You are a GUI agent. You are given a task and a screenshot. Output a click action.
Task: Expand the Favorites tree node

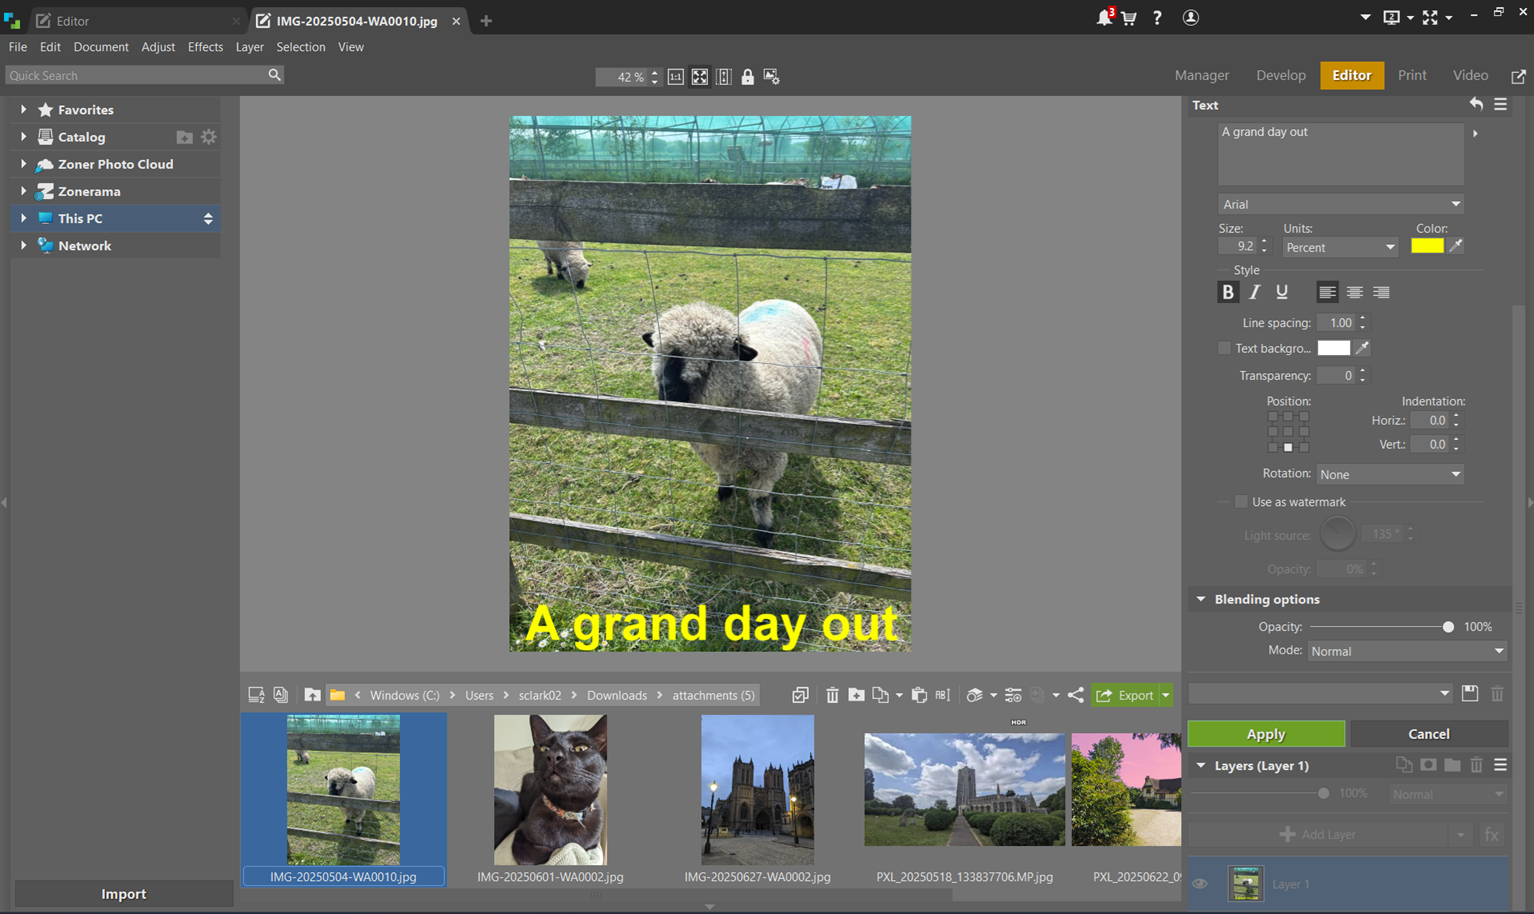coord(23,109)
